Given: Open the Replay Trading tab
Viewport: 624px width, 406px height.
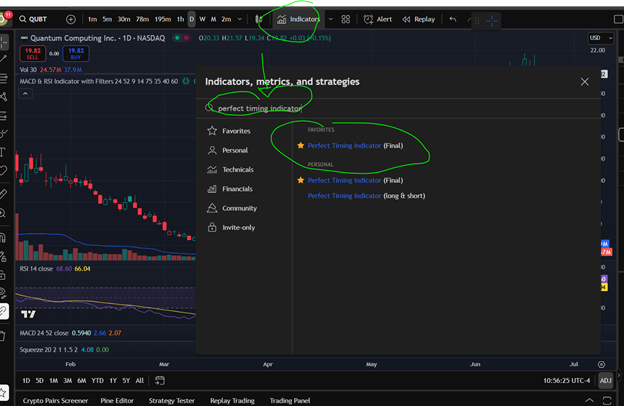Looking at the screenshot, I should (x=232, y=400).
